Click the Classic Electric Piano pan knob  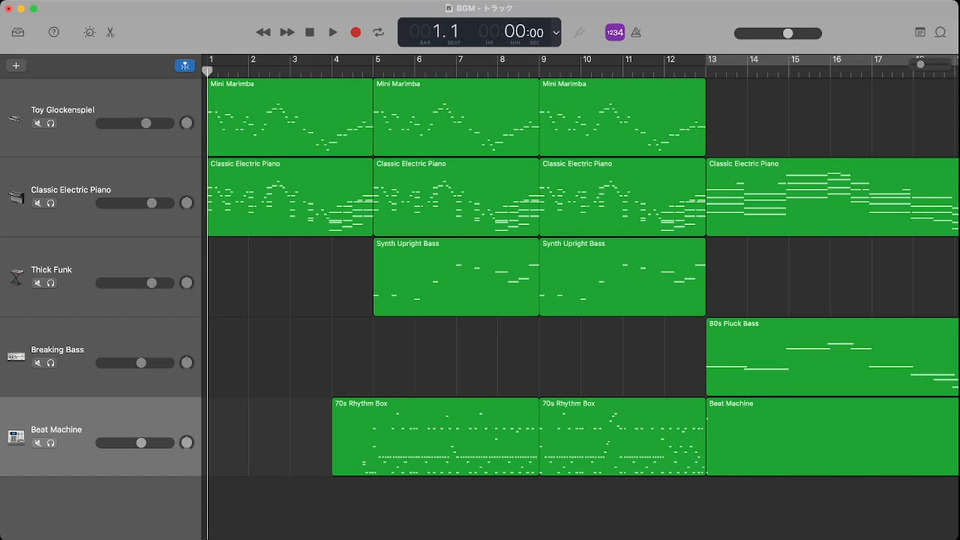[x=187, y=203]
